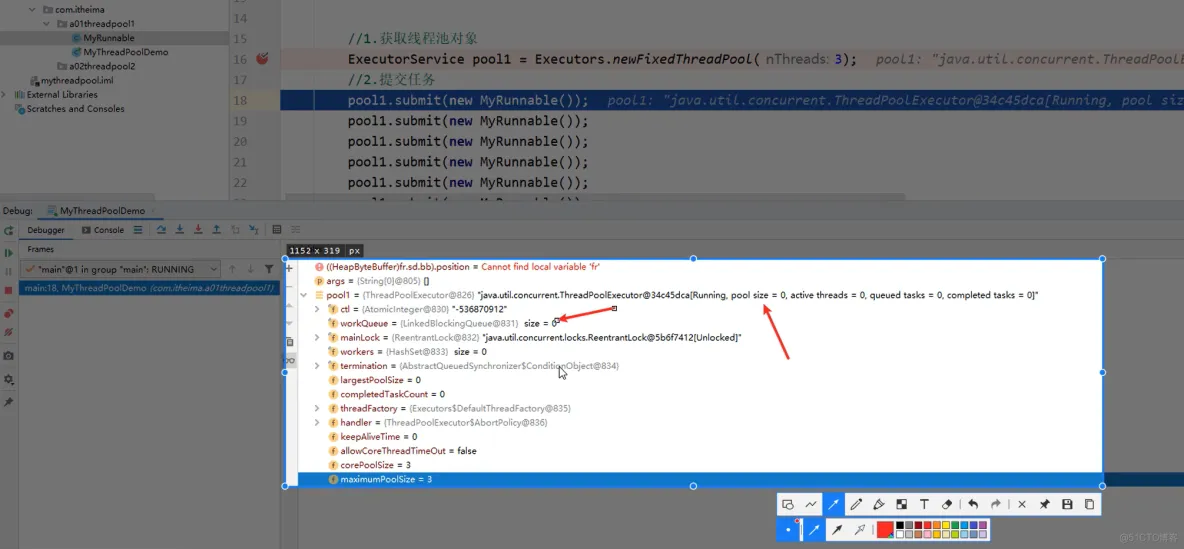The width and height of the screenshot is (1184, 549).
Task: Click the Rerun debug session icon
Action: click(8, 230)
